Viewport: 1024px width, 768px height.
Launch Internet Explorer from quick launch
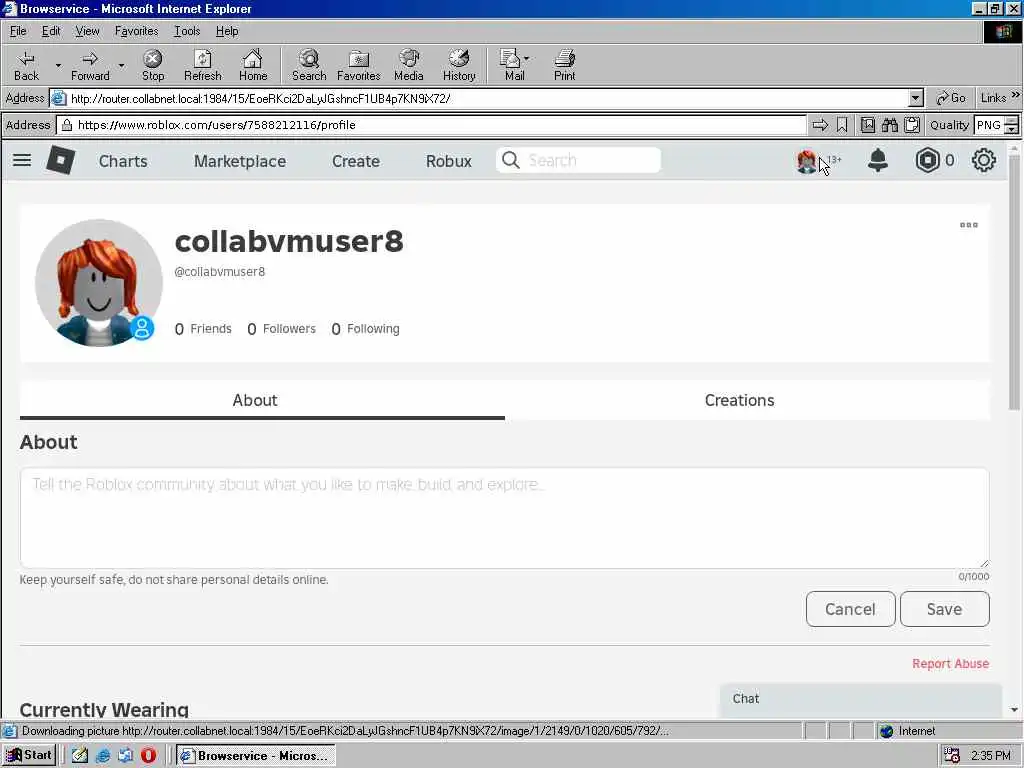[x=103, y=756]
